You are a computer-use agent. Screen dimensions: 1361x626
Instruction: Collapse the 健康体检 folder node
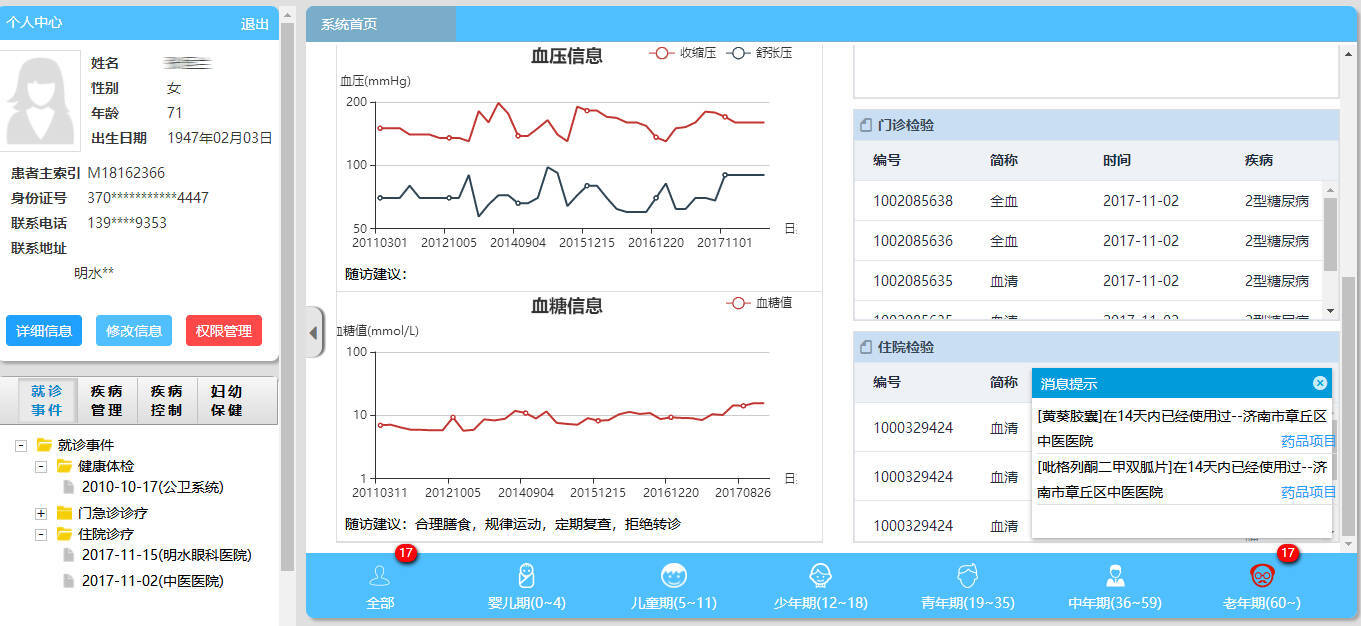tap(41, 467)
